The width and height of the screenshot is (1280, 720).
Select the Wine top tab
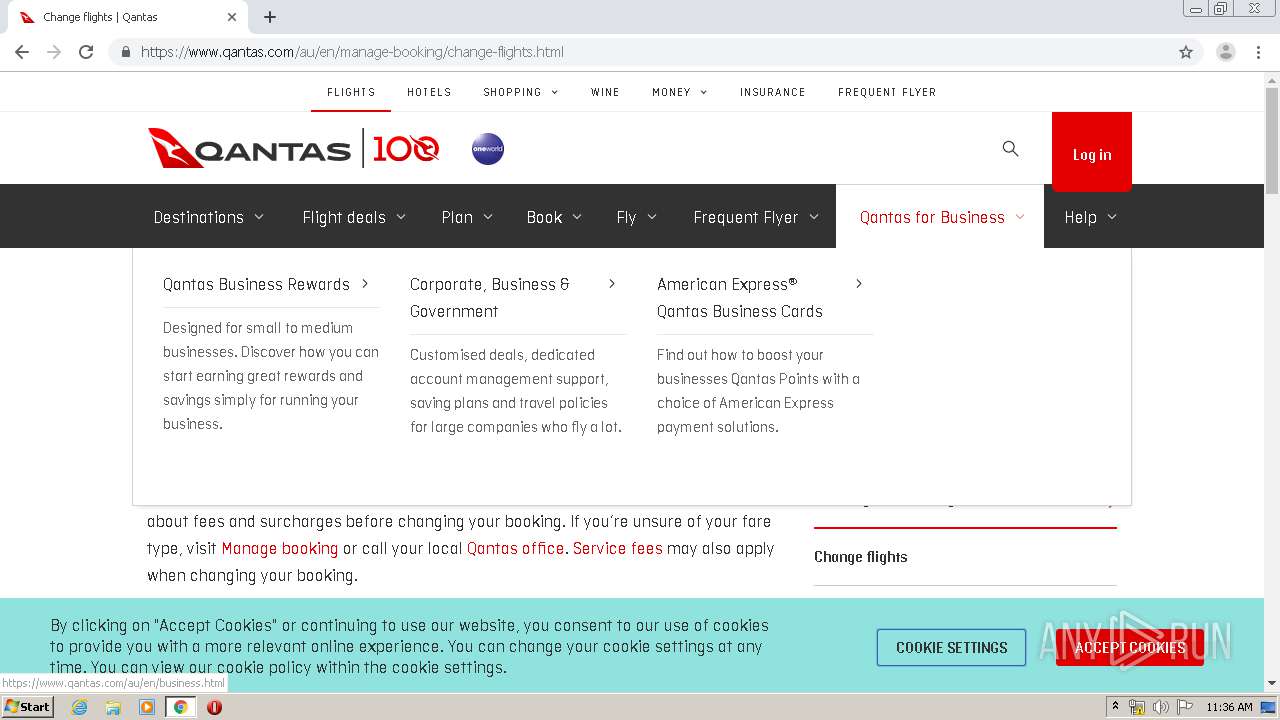pyautogui.click(x=605, y=92)
